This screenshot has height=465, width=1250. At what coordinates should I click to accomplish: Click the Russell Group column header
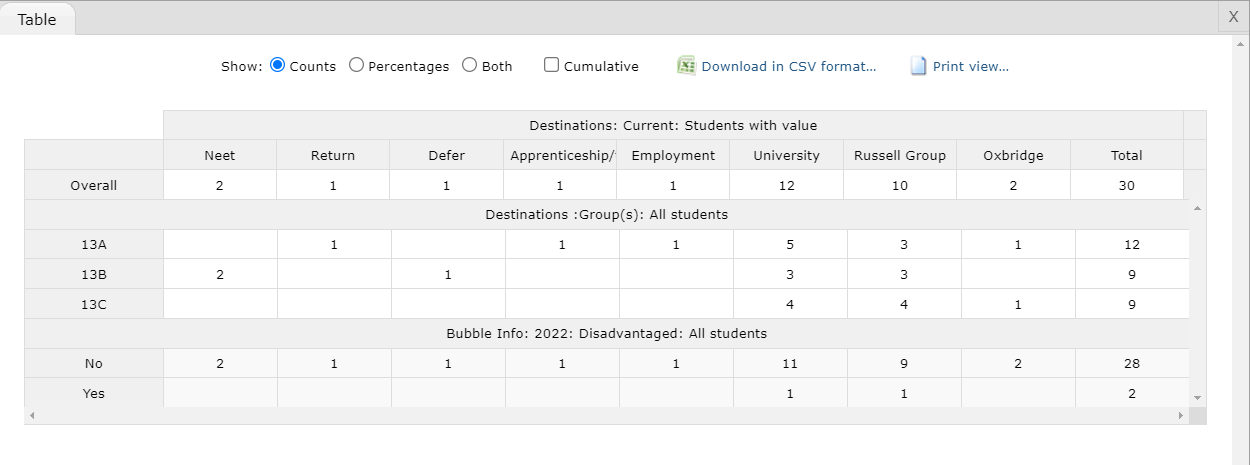click(901, 155)
